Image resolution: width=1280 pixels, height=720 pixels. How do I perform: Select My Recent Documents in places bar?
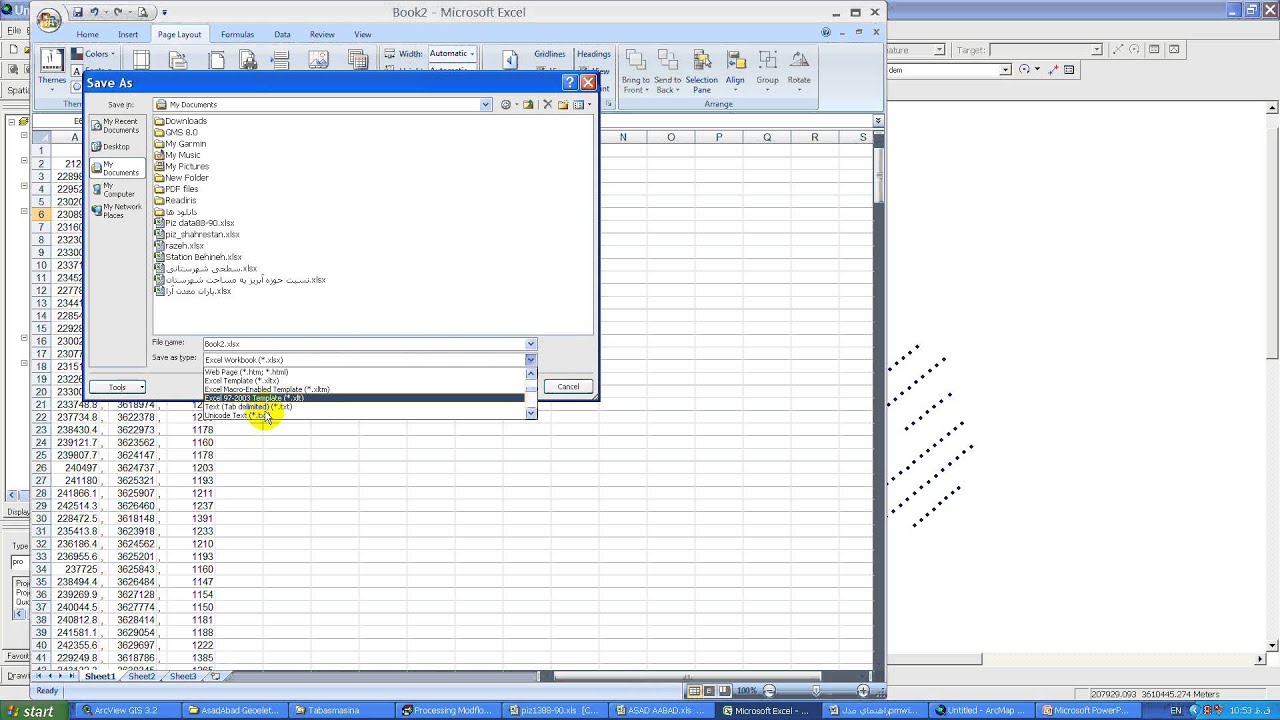(x=116, y=126)
